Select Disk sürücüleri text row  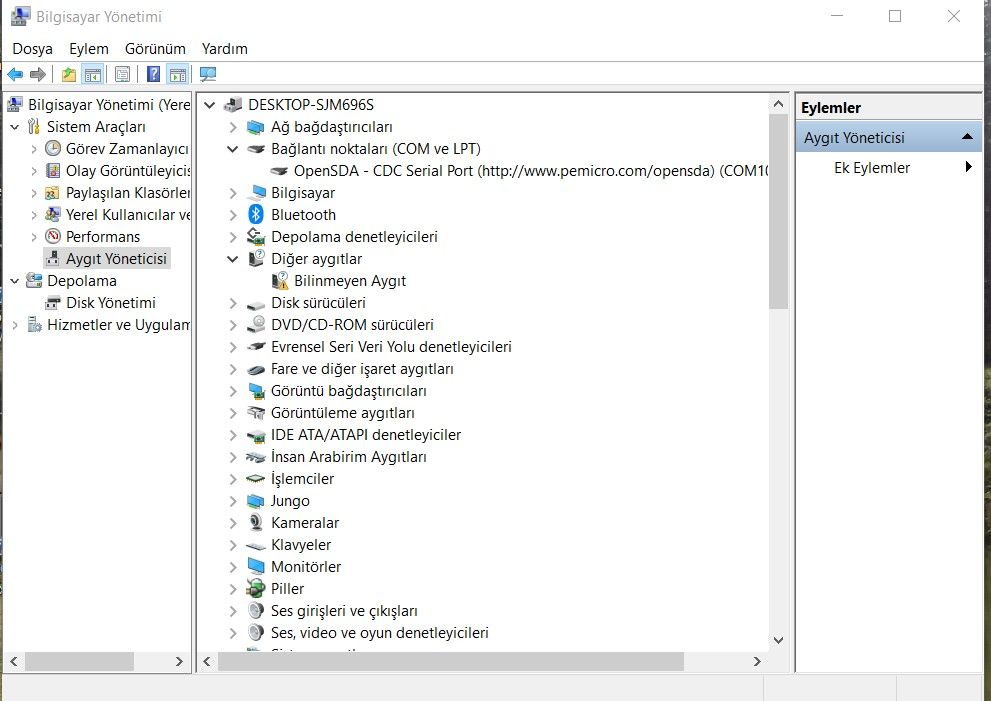pos(319,303)
